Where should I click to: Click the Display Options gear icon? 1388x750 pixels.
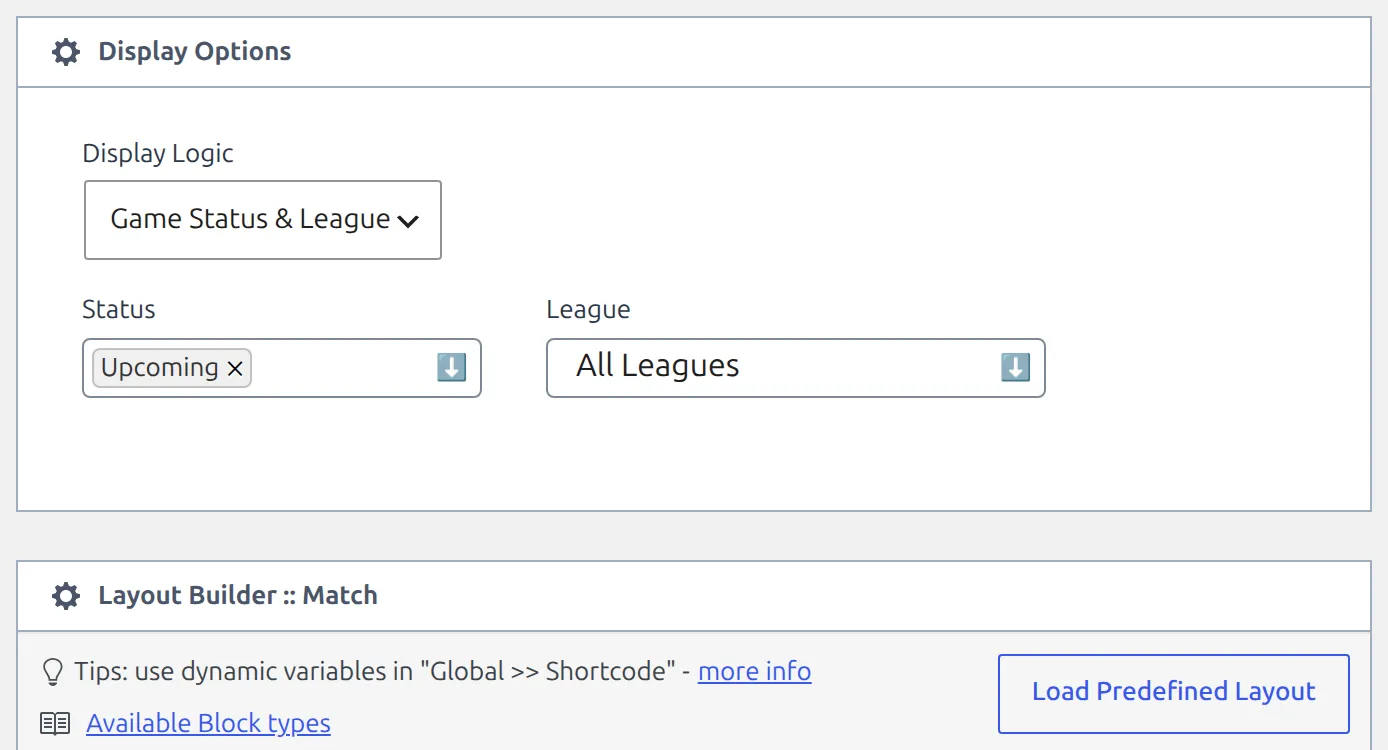point(66,52)
